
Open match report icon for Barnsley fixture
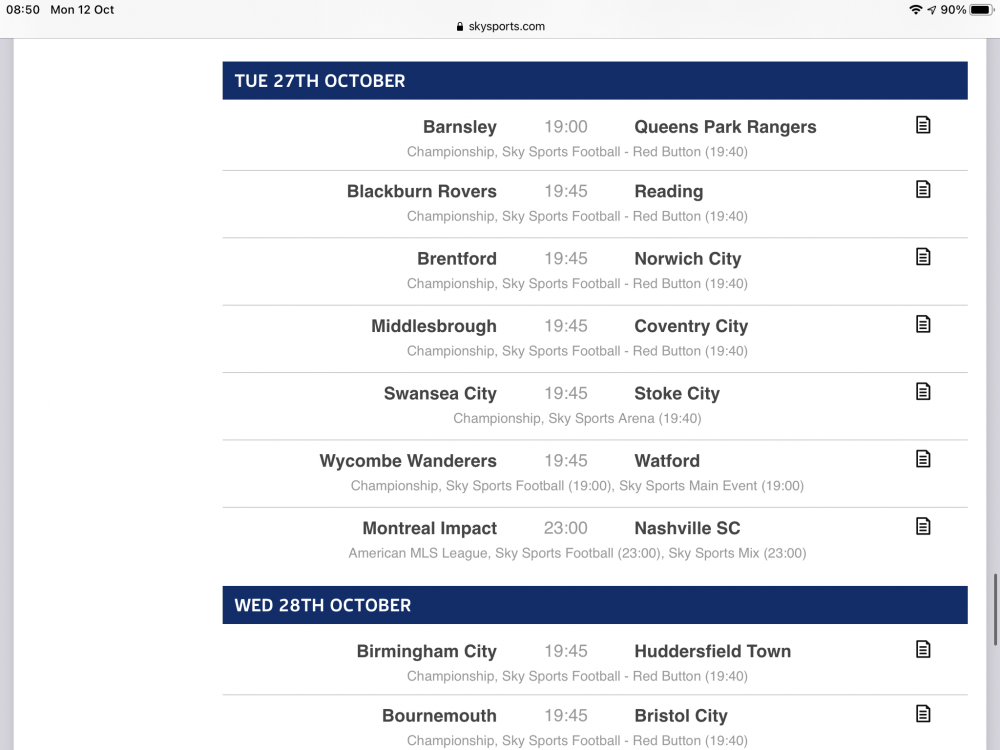click(x=923, y=125)
